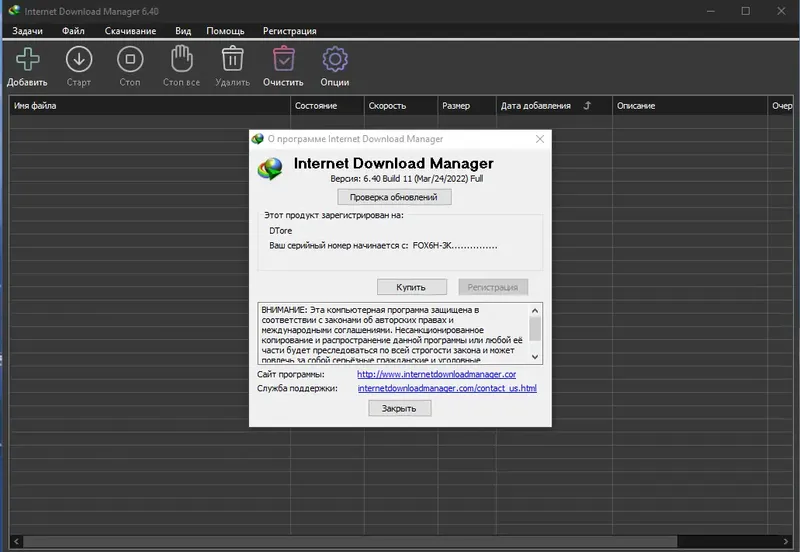Click the Очистить toolbar icon

284,59
